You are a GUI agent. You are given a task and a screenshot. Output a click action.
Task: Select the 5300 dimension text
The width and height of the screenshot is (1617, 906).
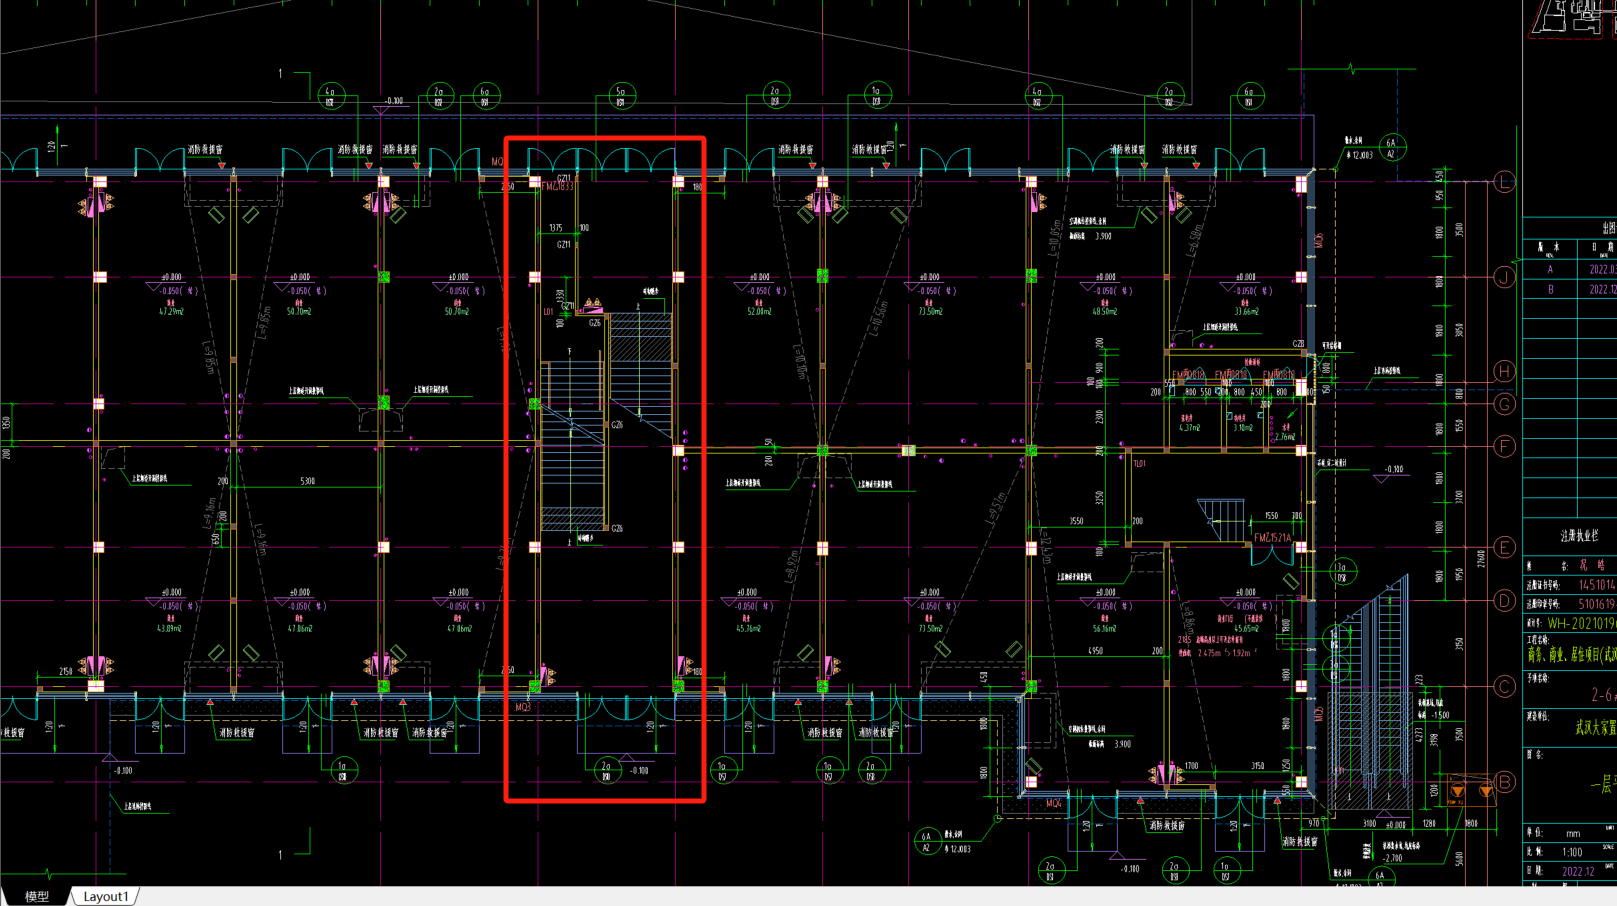(307, 481)
